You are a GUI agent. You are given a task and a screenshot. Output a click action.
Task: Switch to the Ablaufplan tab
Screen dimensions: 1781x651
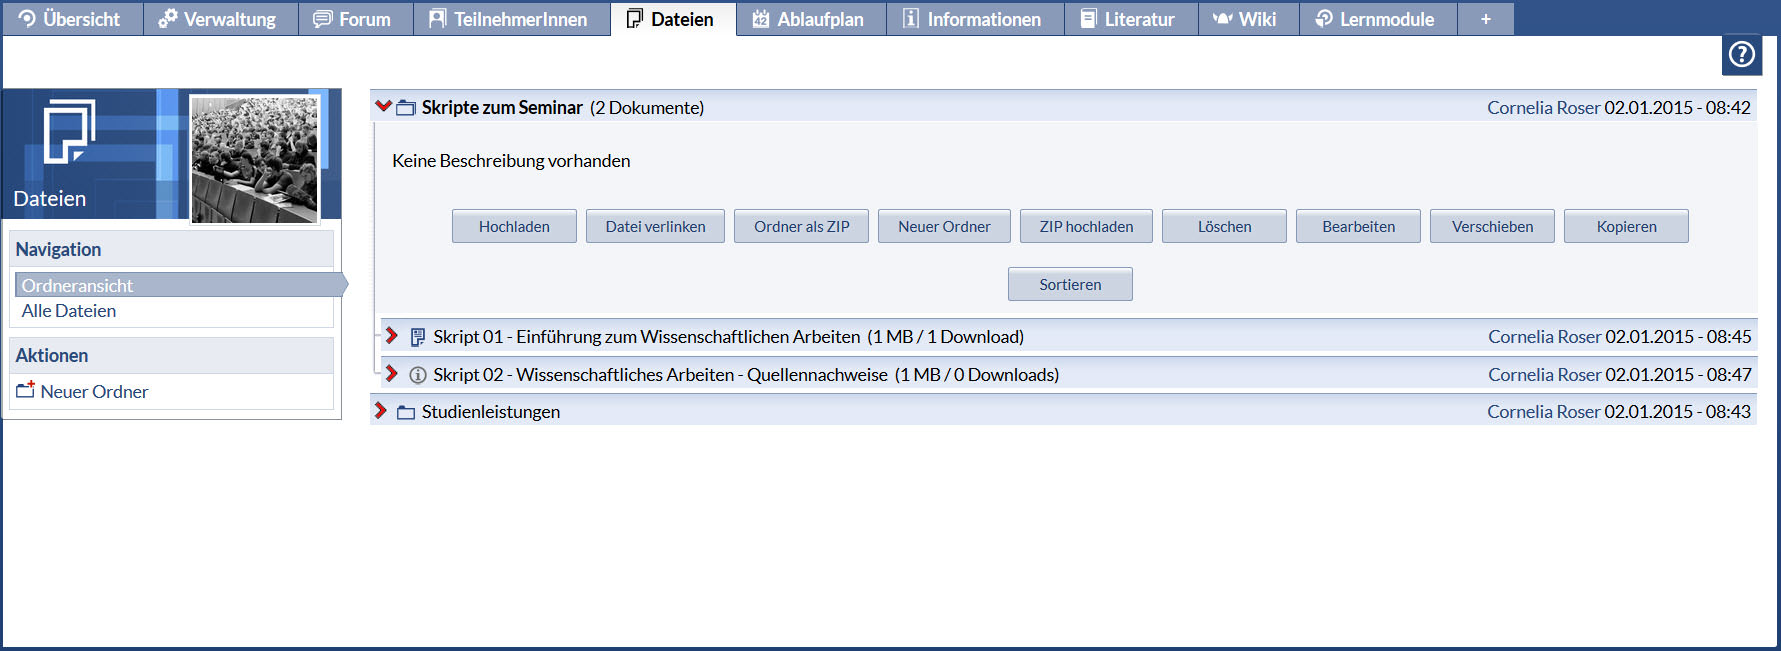click(810, 19)
